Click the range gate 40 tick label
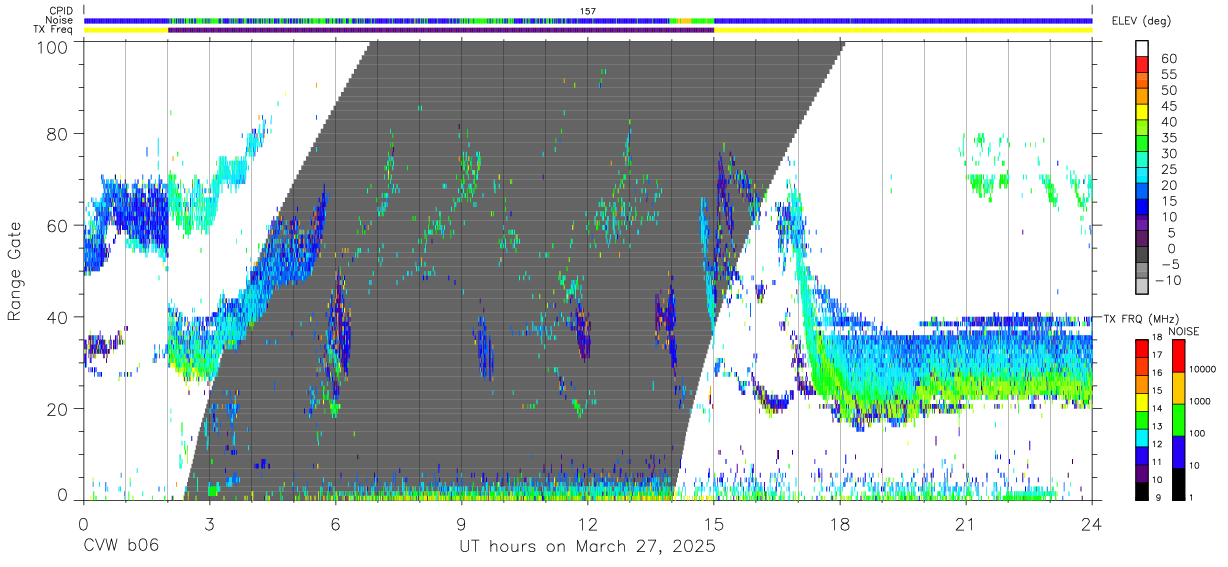 tap(56, 317)
